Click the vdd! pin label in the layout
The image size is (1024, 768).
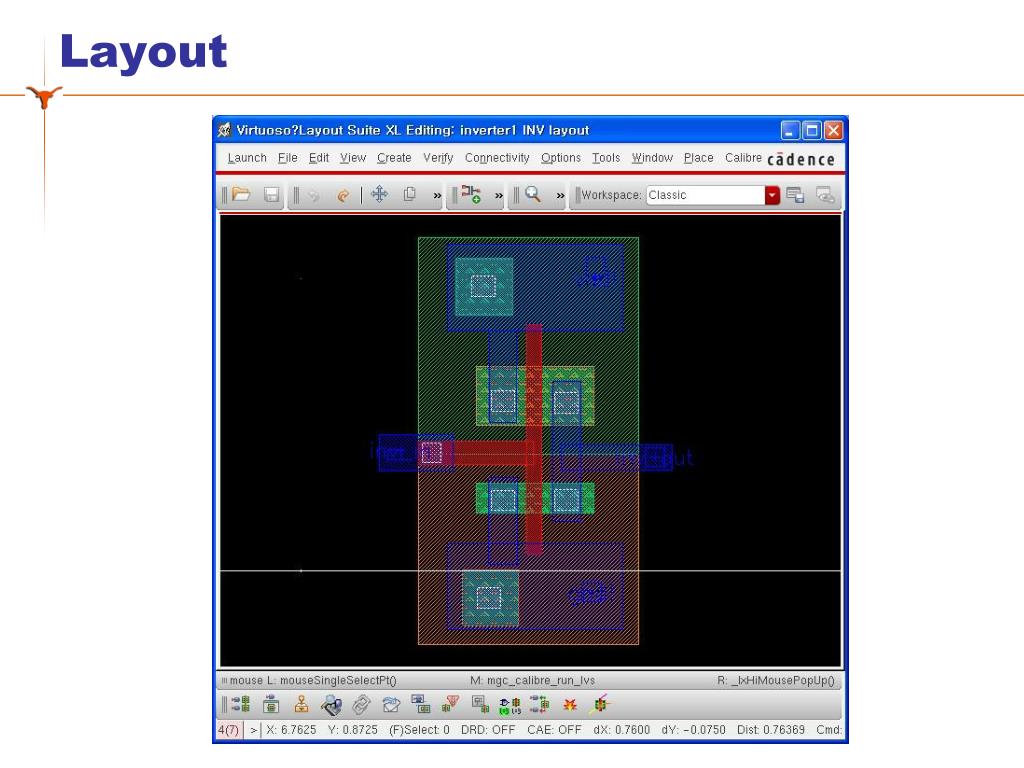click(594, 273)
